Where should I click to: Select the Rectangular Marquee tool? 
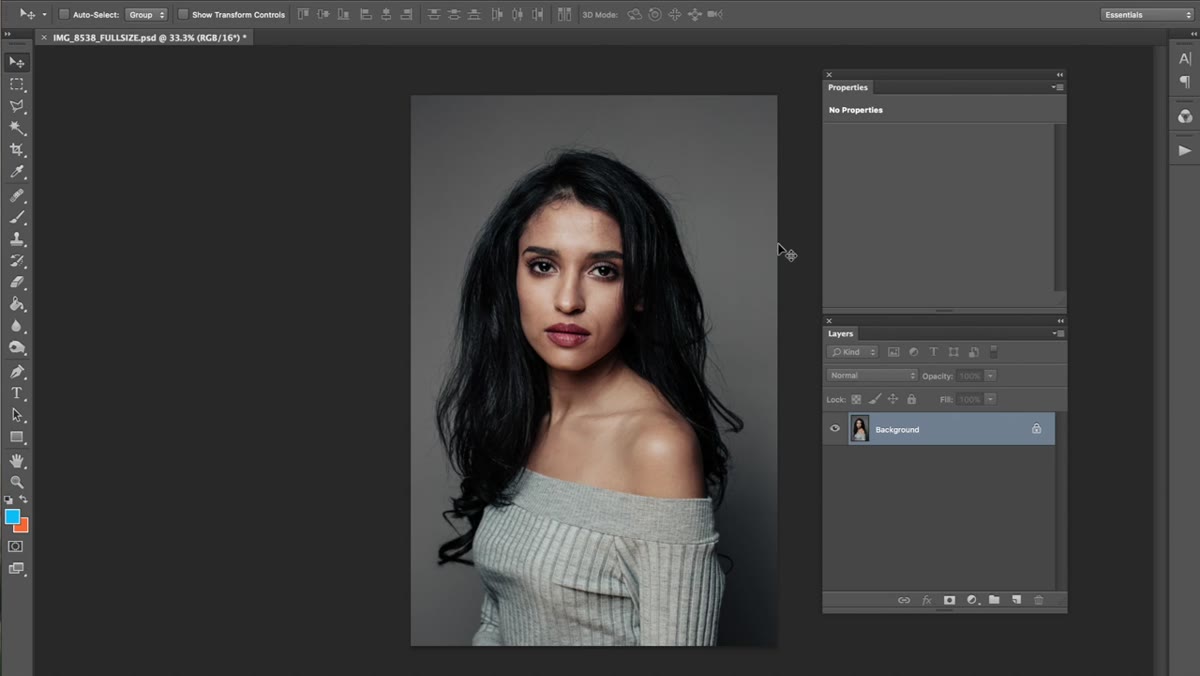coord(17,84)
